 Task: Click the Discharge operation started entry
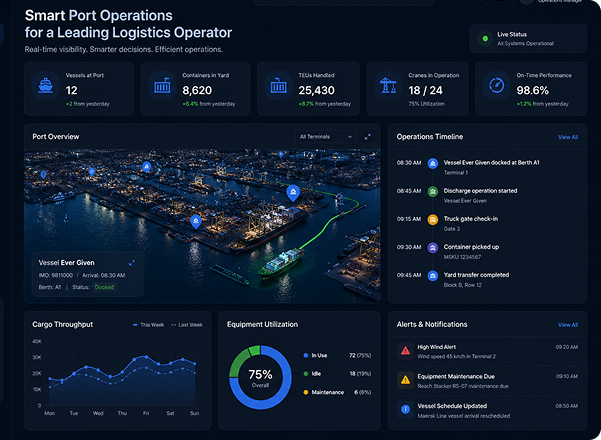(487, 195)
